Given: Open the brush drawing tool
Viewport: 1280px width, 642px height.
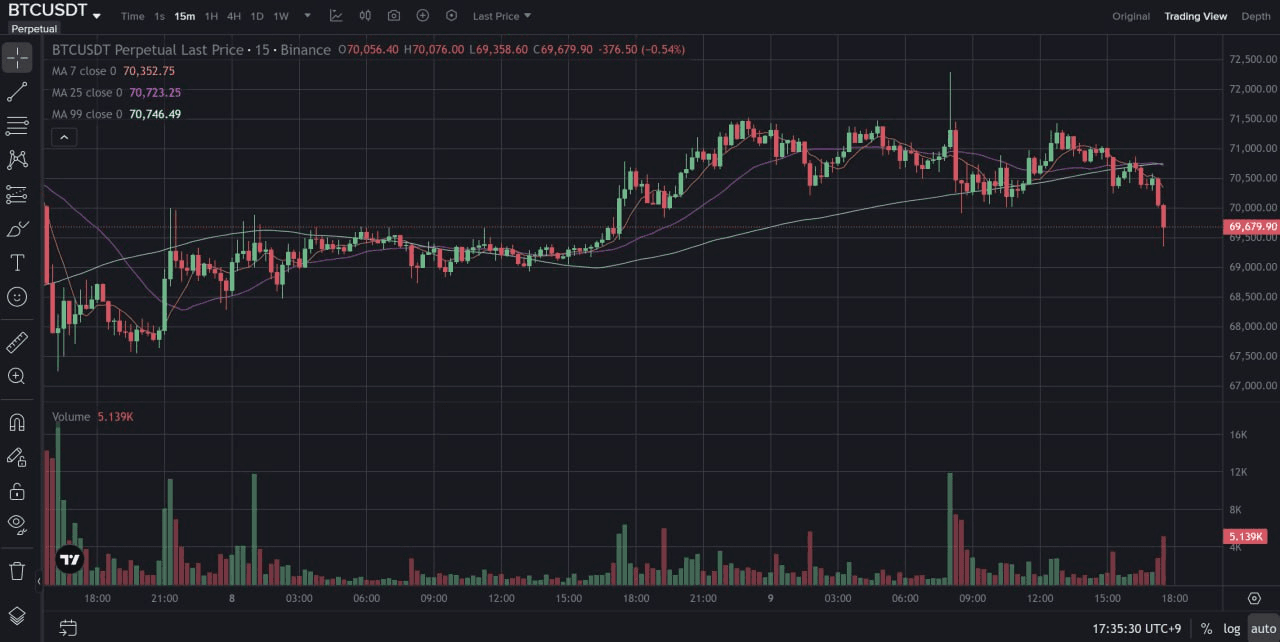Looking at the screenshot, I should [17, 229].
